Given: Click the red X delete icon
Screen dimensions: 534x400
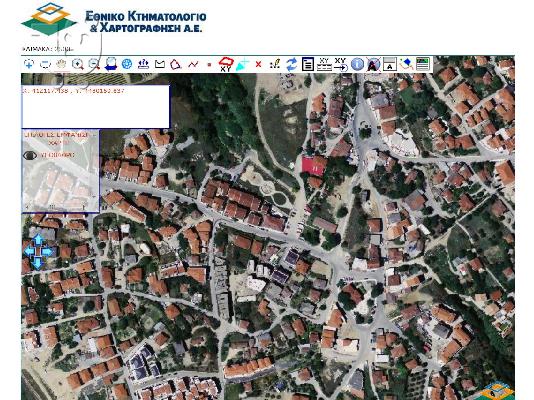Looking at the screenshot, I should [x=258, y=64].
